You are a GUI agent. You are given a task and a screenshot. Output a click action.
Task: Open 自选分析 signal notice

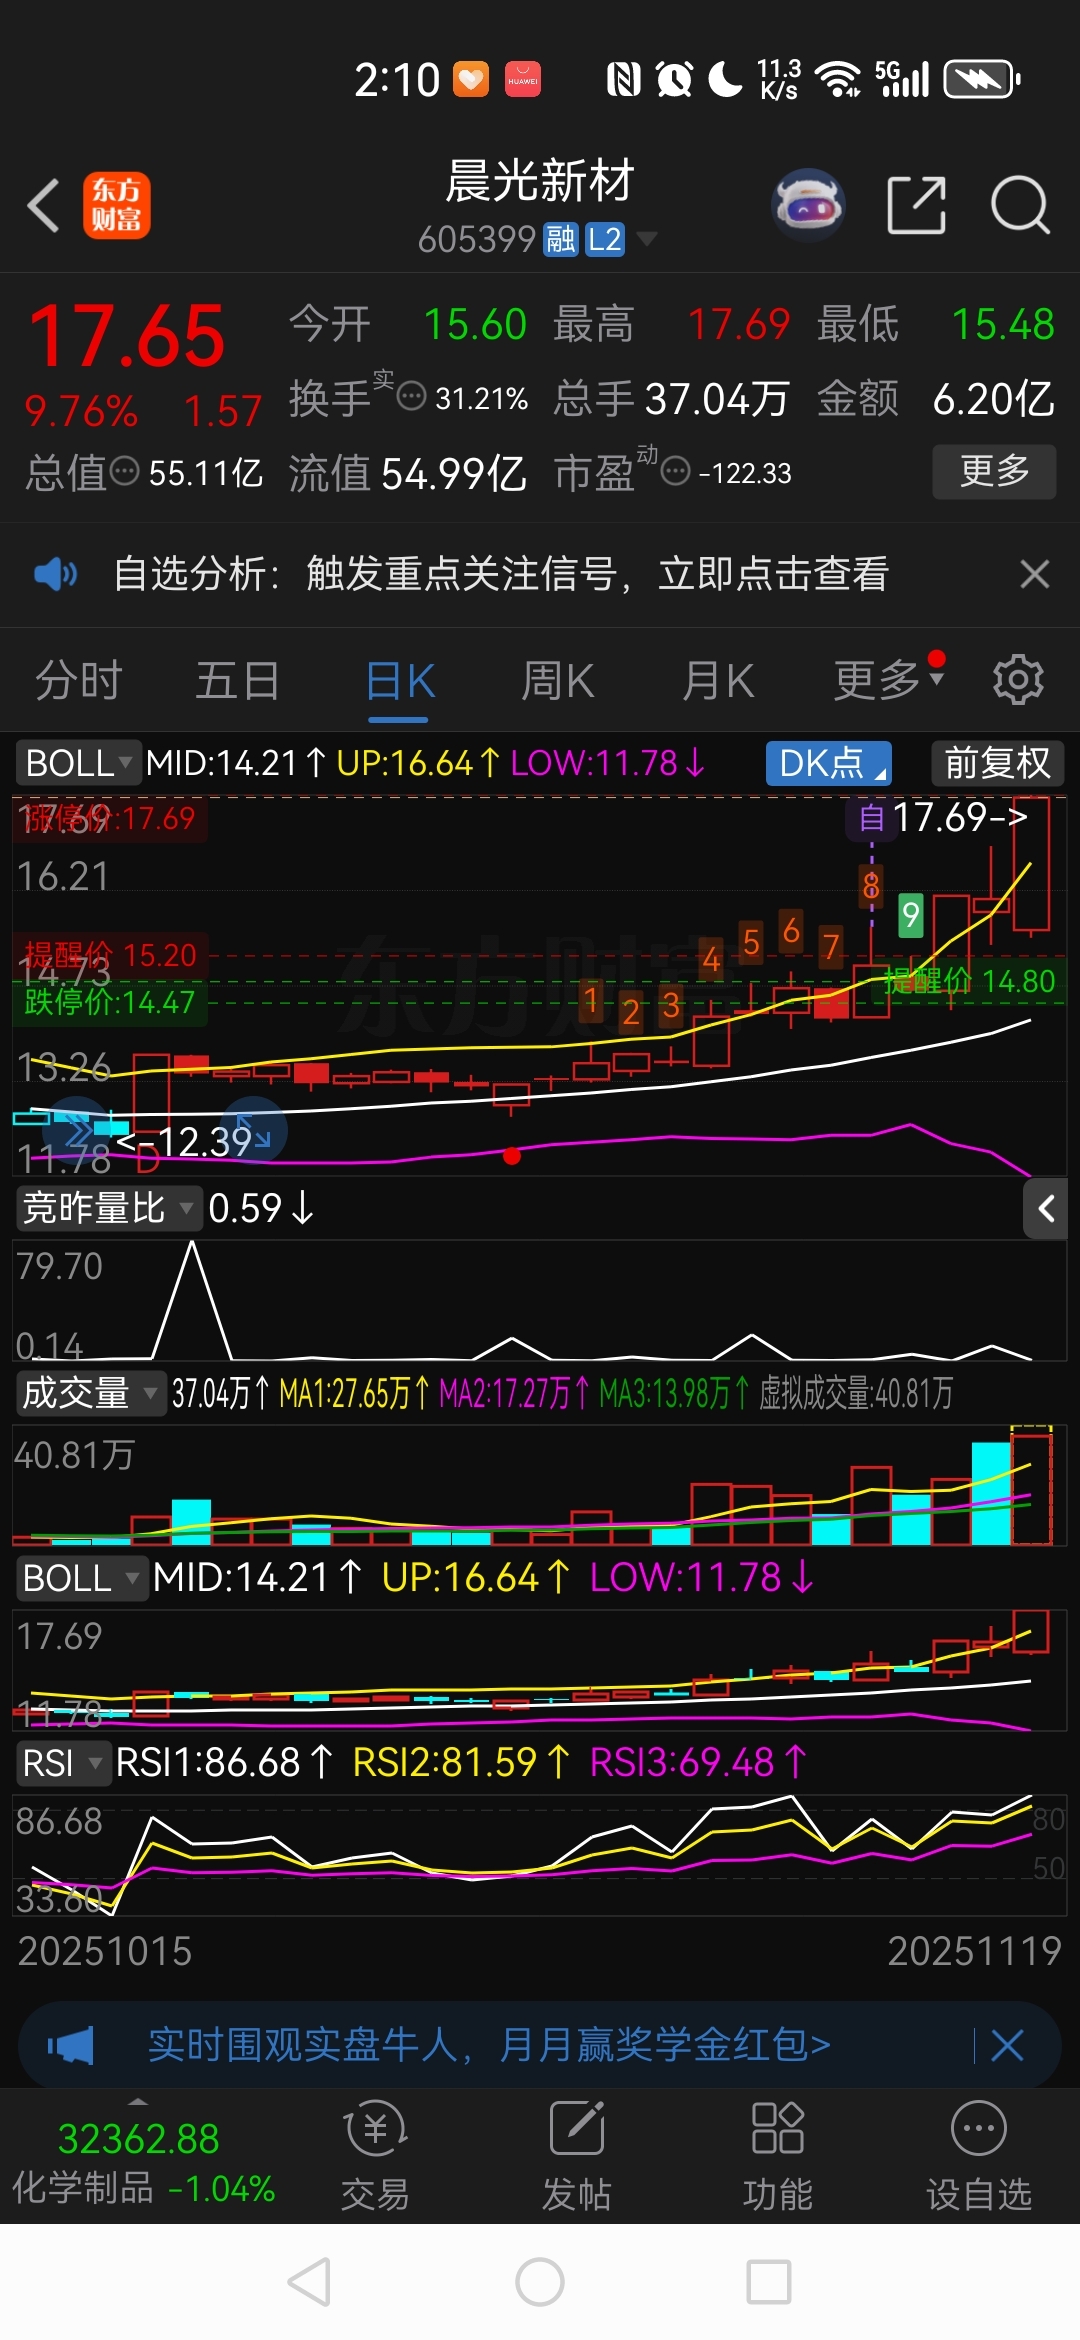501,574
